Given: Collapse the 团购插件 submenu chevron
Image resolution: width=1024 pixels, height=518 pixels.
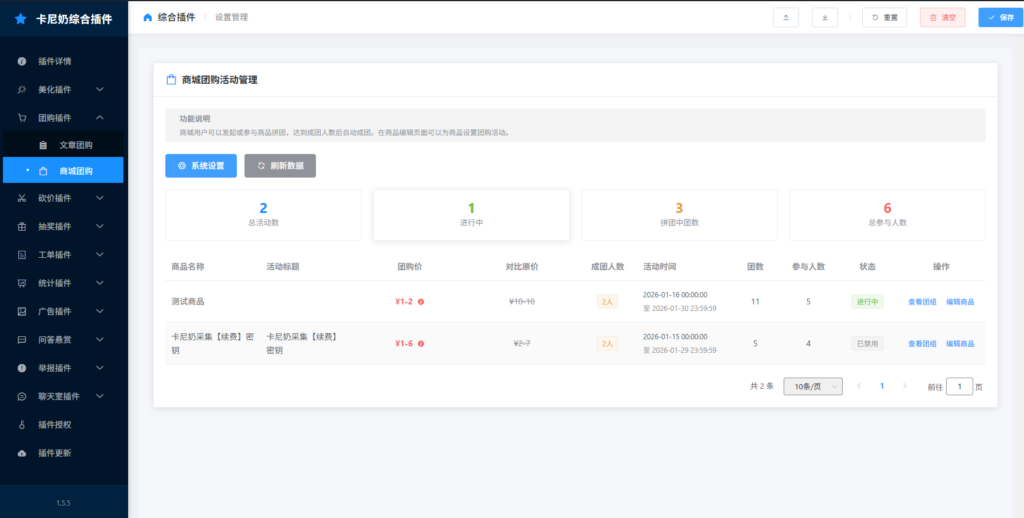Looking at the screenshot, I should pos(100,118).
